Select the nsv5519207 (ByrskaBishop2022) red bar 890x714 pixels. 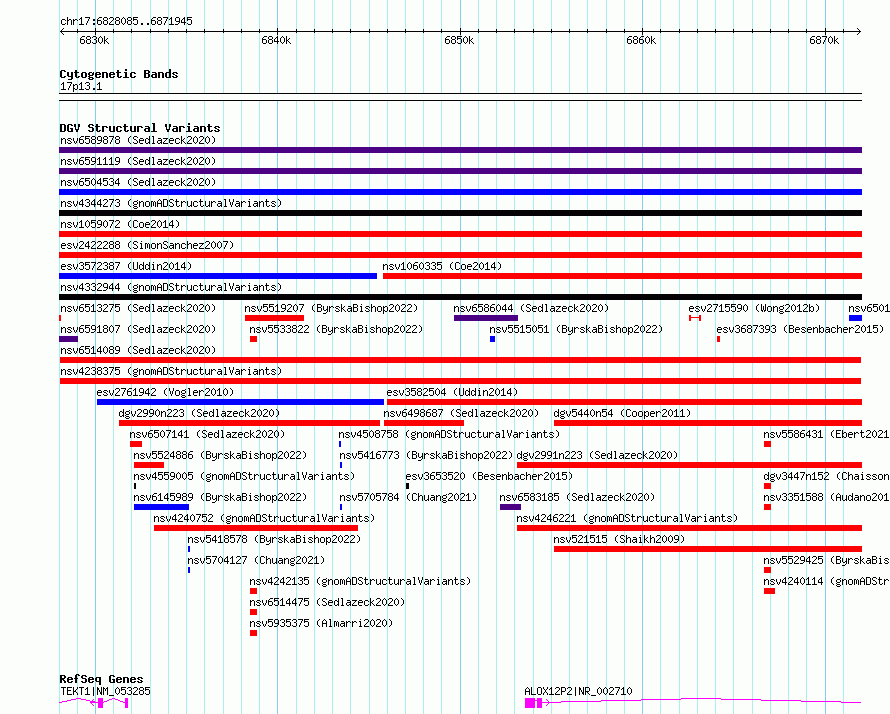[x=274, y=318]
